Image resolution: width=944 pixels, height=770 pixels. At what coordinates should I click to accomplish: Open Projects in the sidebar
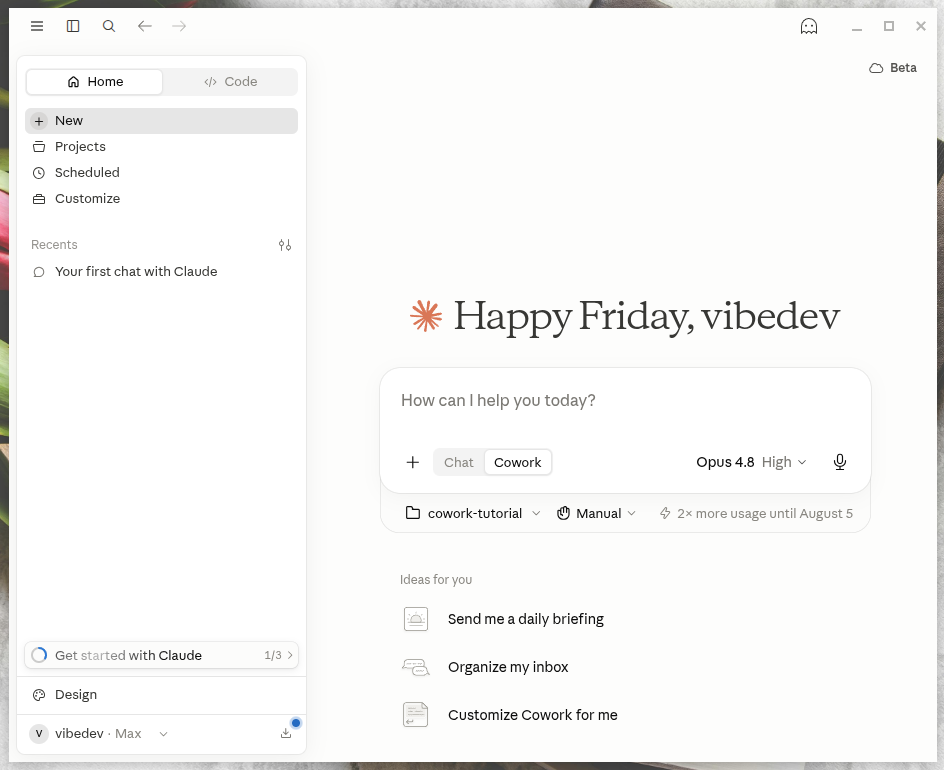click(161, 147)
